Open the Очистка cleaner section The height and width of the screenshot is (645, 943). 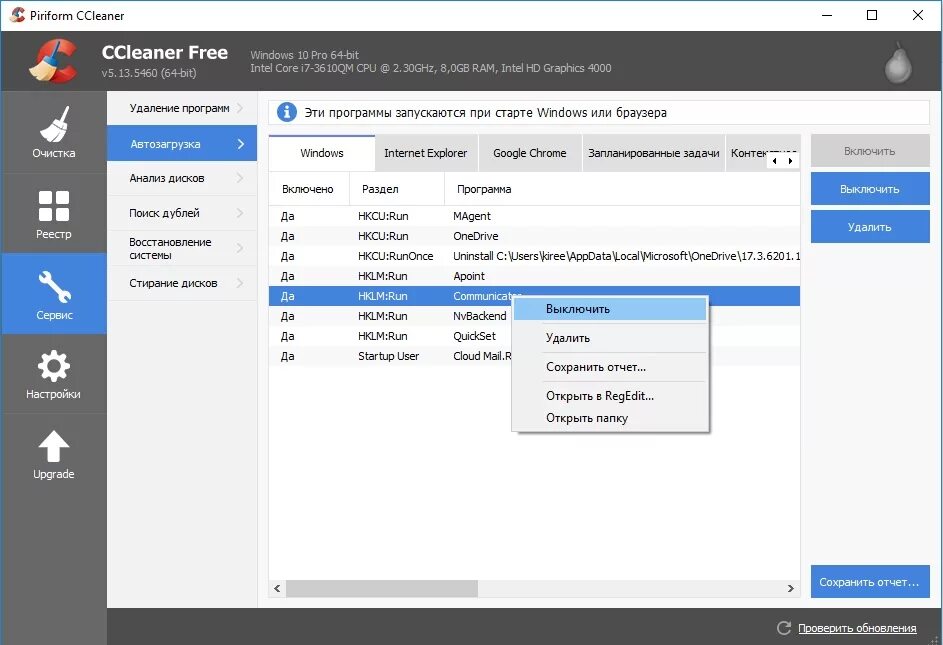coord(54,132)
